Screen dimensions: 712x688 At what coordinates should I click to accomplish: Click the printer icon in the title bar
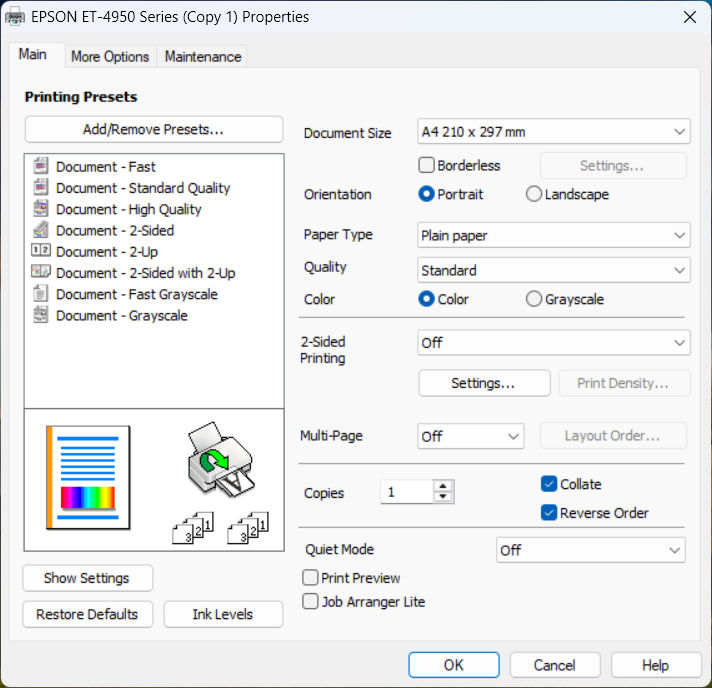(x=15, y=17)
